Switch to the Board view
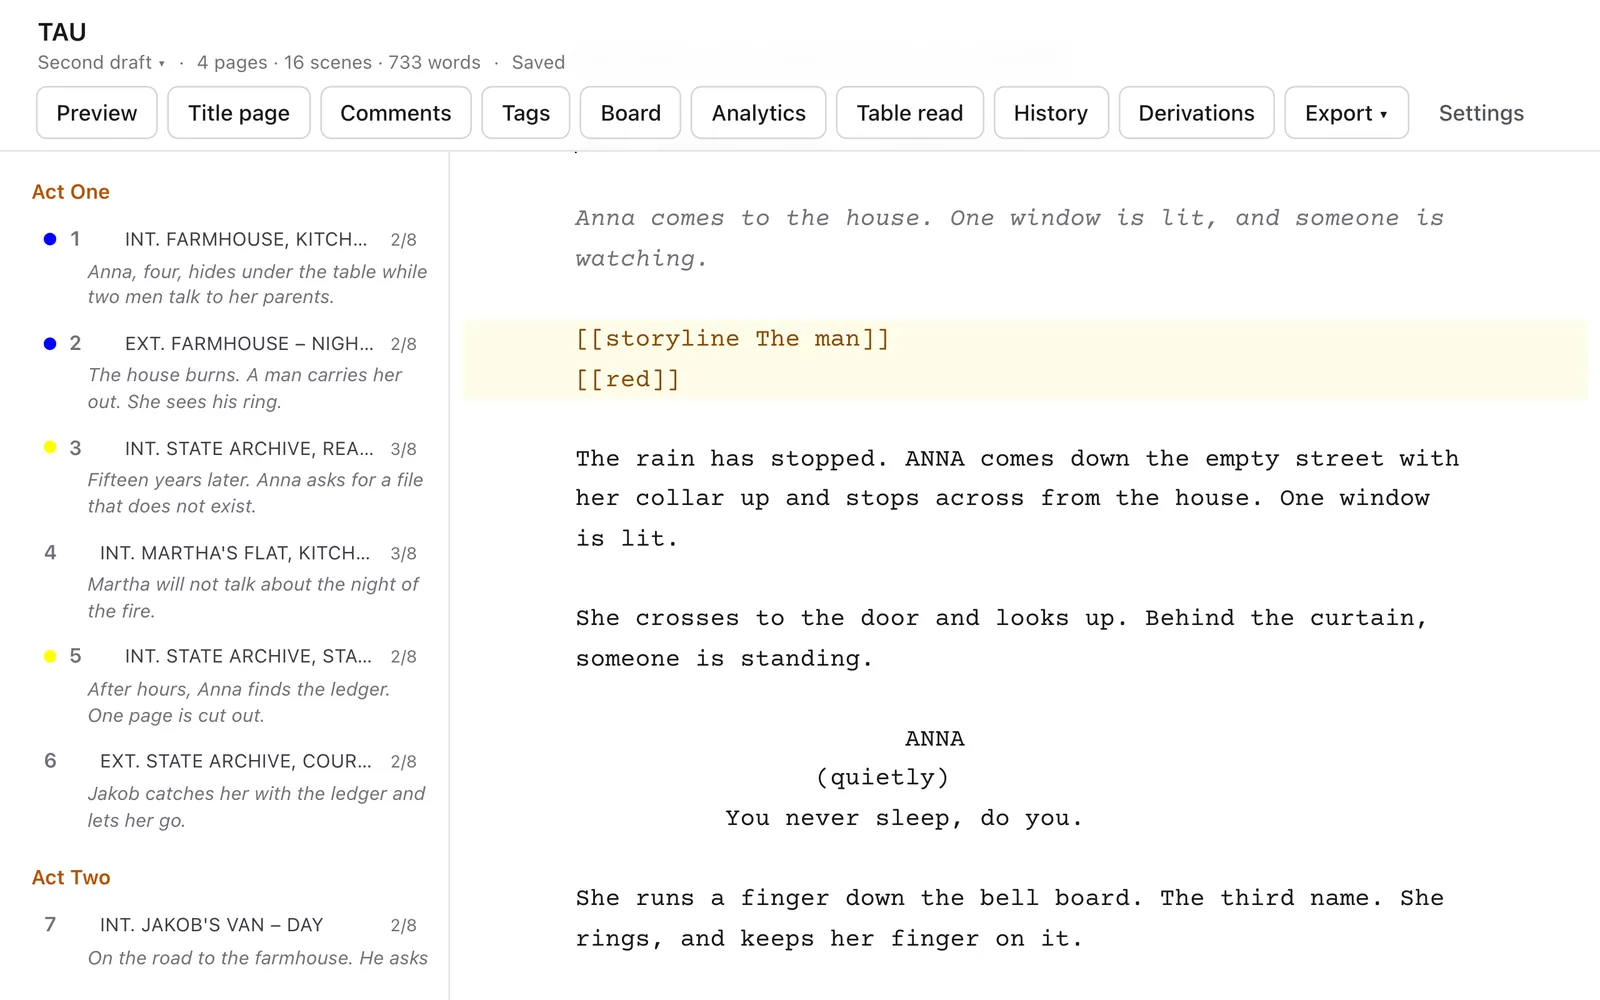 pos(631,113)
